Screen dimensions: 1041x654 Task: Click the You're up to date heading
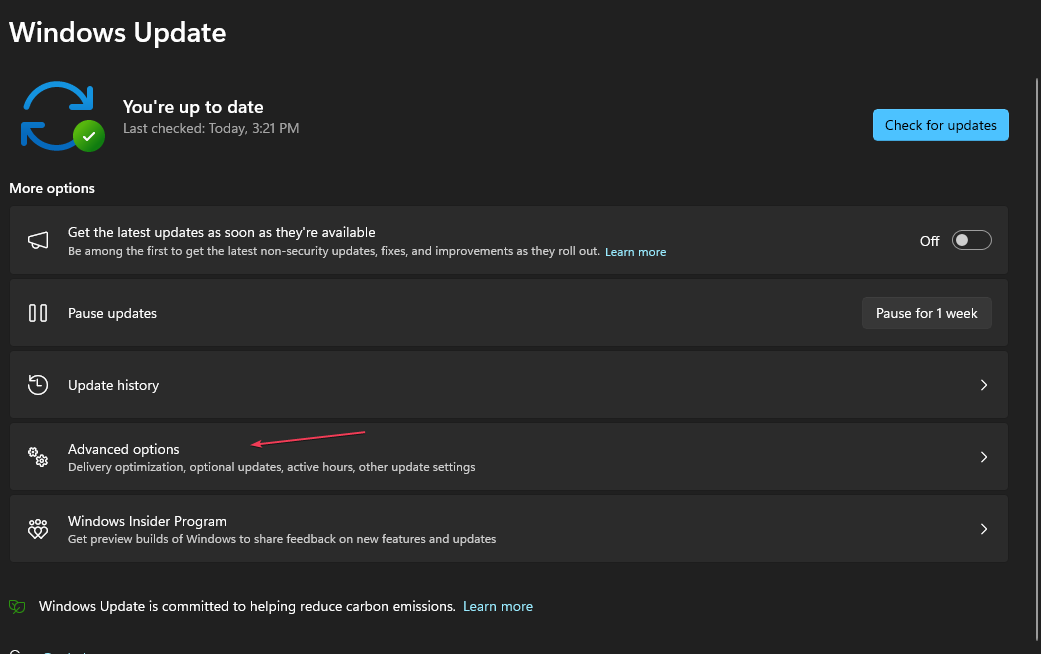pos(193,107)
